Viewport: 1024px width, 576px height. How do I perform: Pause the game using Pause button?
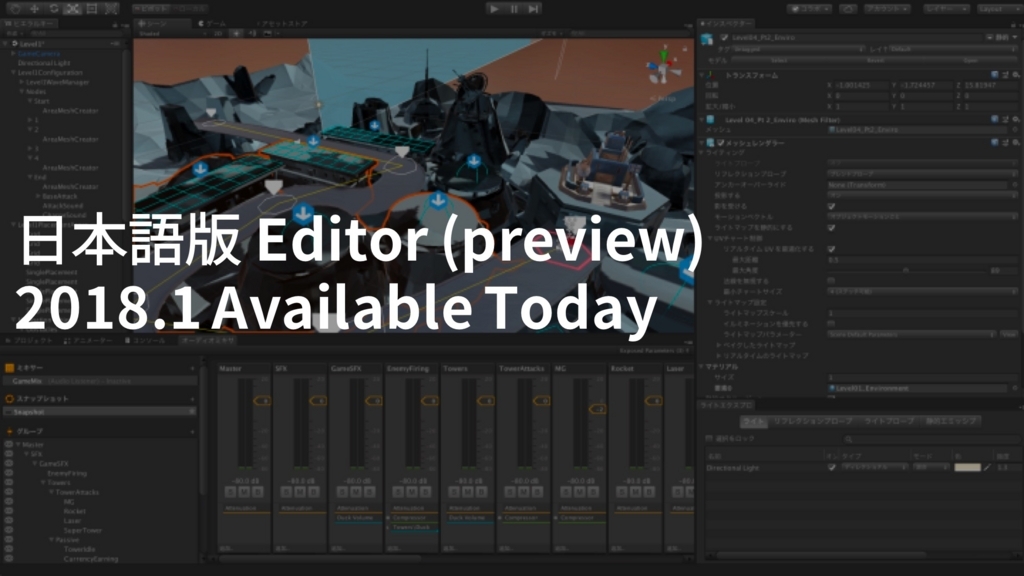tap(514, 9)
